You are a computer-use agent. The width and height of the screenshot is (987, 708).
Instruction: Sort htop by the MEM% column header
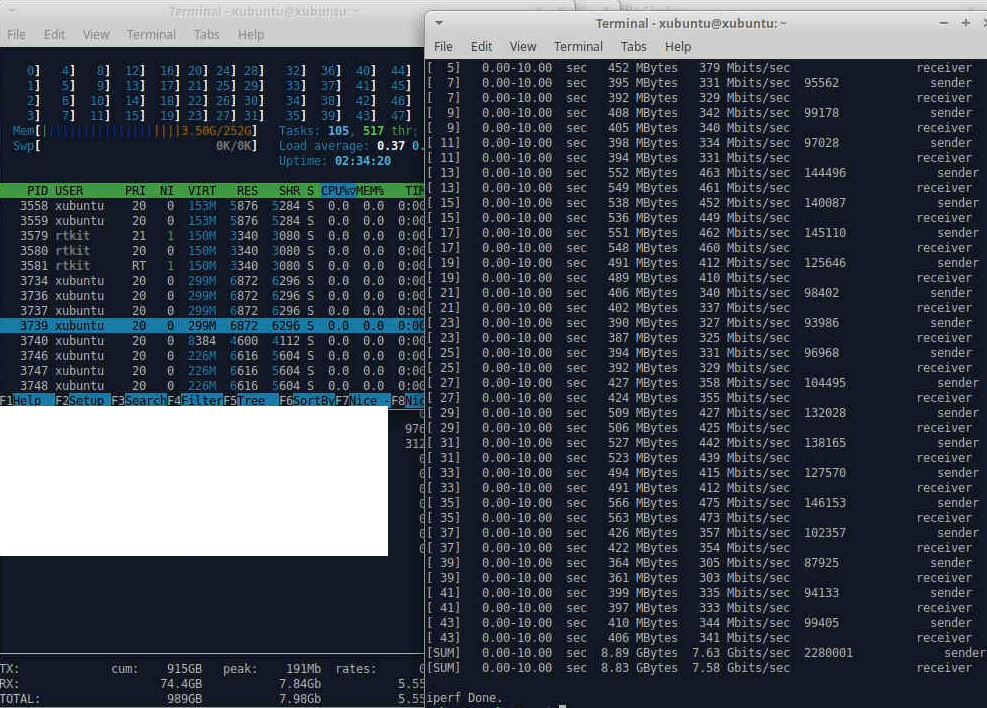pos(371,191)
